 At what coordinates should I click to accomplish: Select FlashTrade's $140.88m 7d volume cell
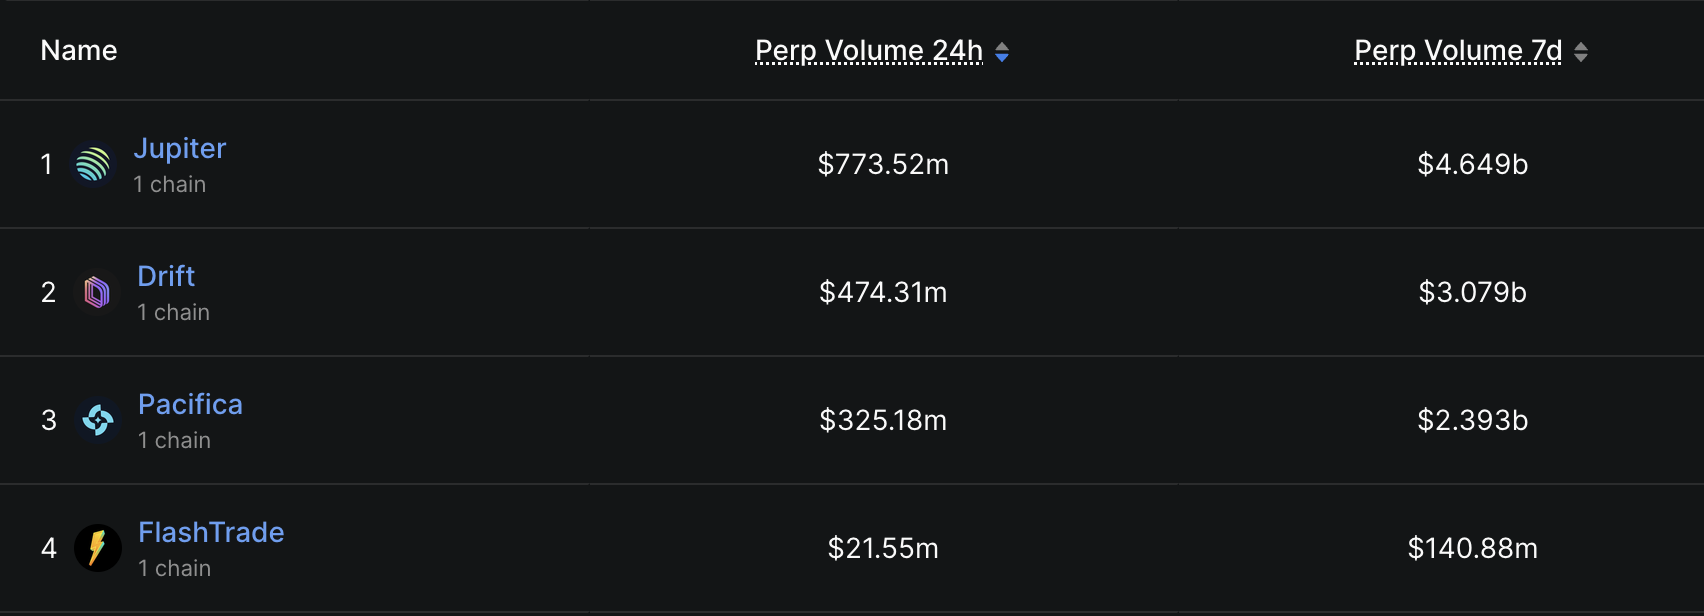pyautogui.click(x=1472, y=548)
